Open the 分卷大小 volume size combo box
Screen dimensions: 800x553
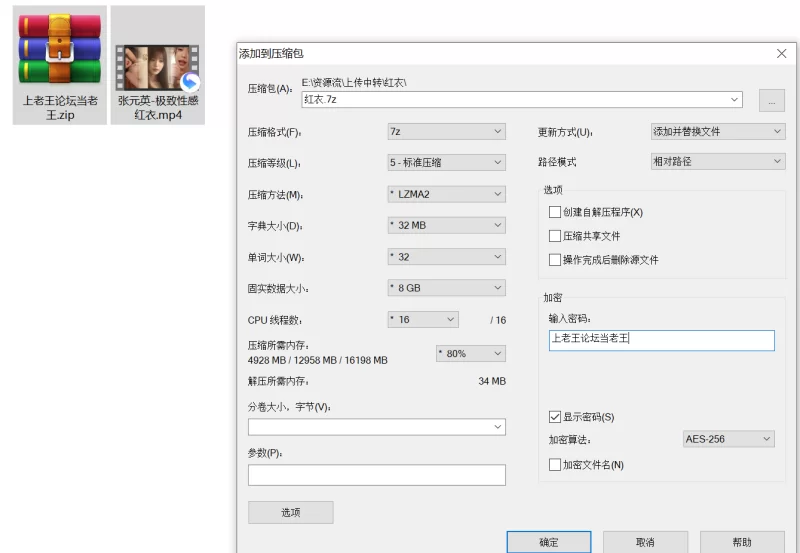(377, 427)
